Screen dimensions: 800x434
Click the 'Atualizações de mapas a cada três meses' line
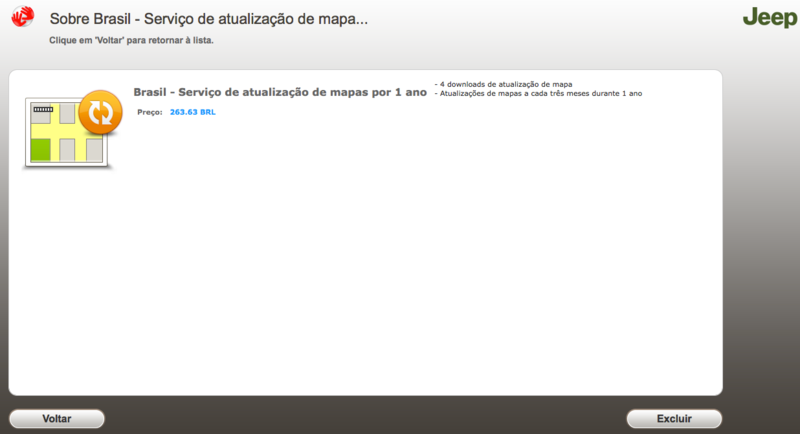click(540, 93)
